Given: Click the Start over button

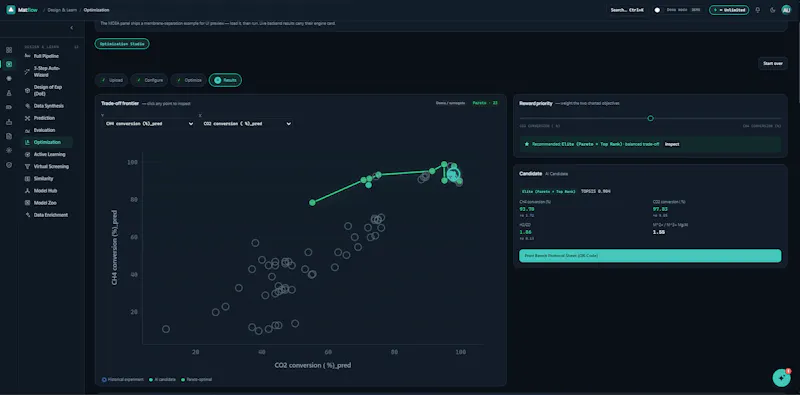Looking at the screenshot, I should pos(772,63).
